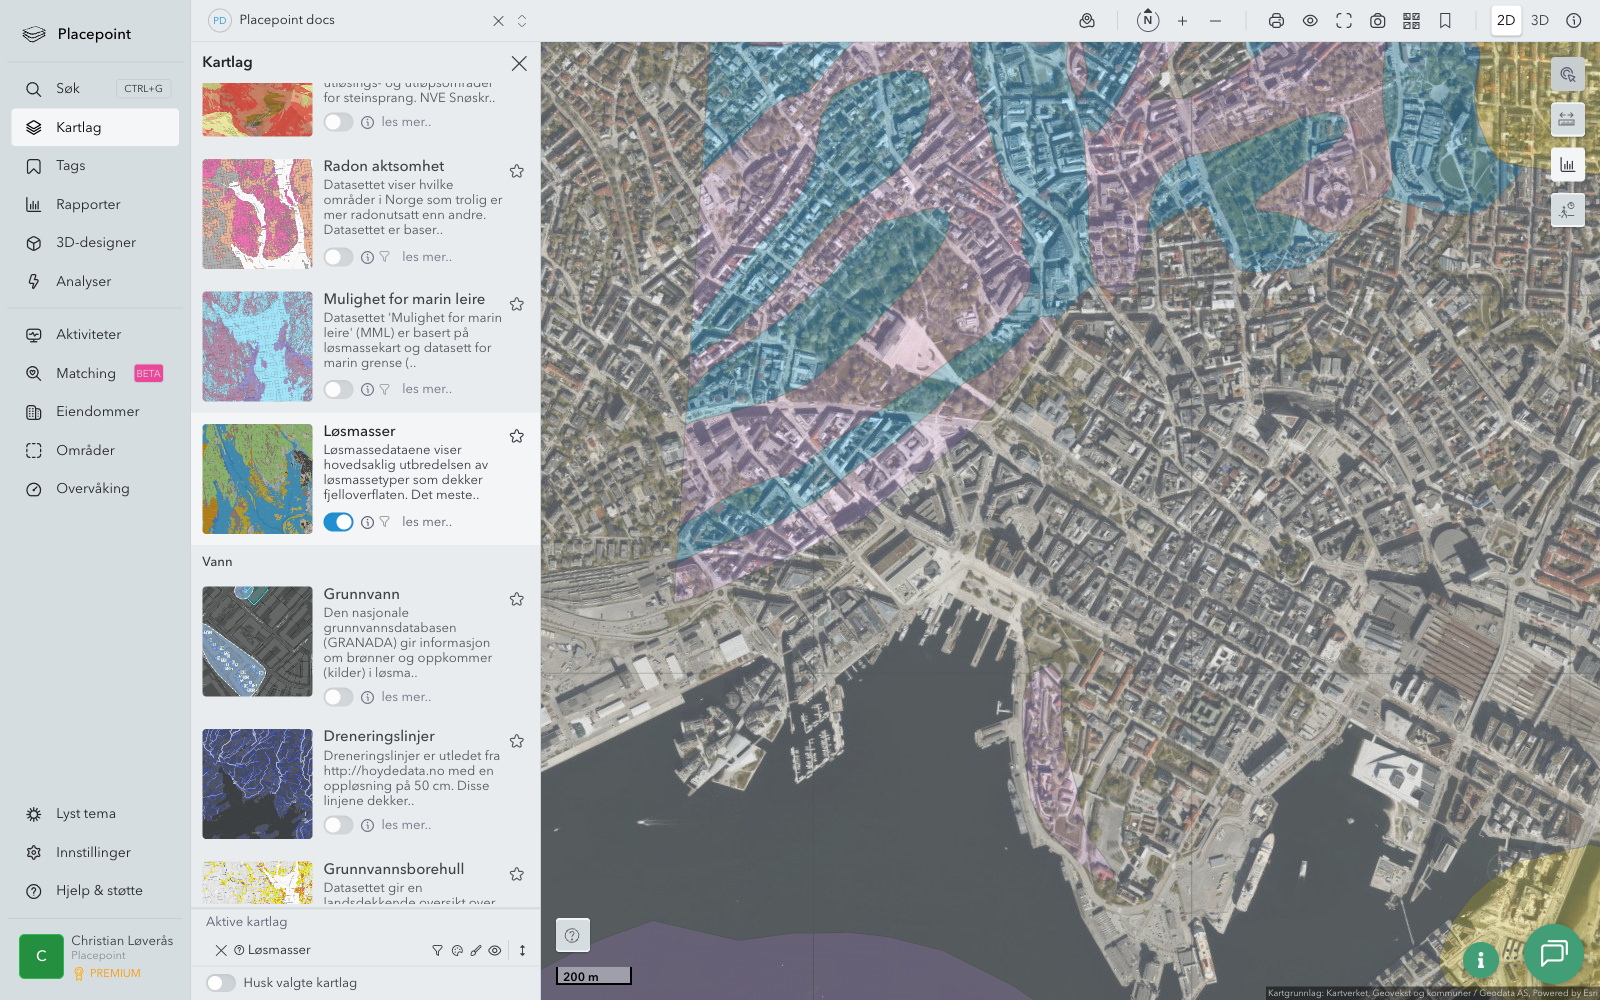1600x1000 pixels.
Task: Open filter on active Løsmasser layer
Action: coord(437,951)
